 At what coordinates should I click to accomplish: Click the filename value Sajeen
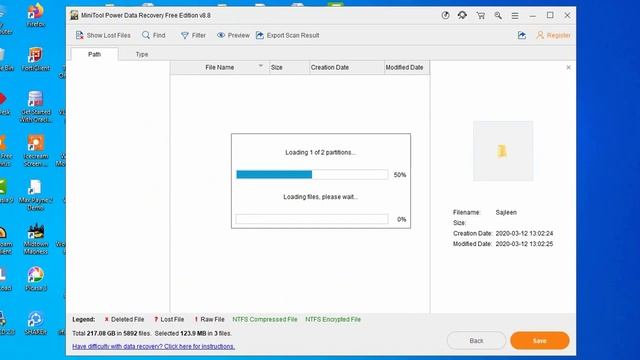click(x=506, y=212)
